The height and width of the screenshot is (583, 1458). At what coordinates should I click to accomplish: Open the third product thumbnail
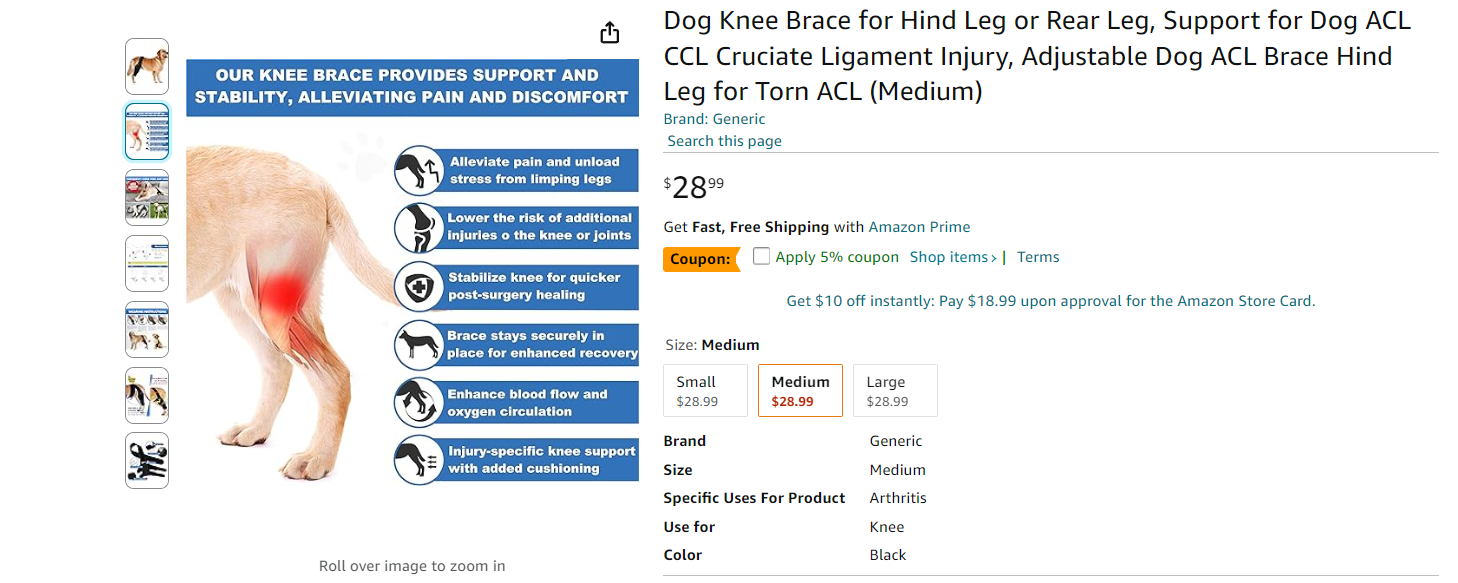147,198
